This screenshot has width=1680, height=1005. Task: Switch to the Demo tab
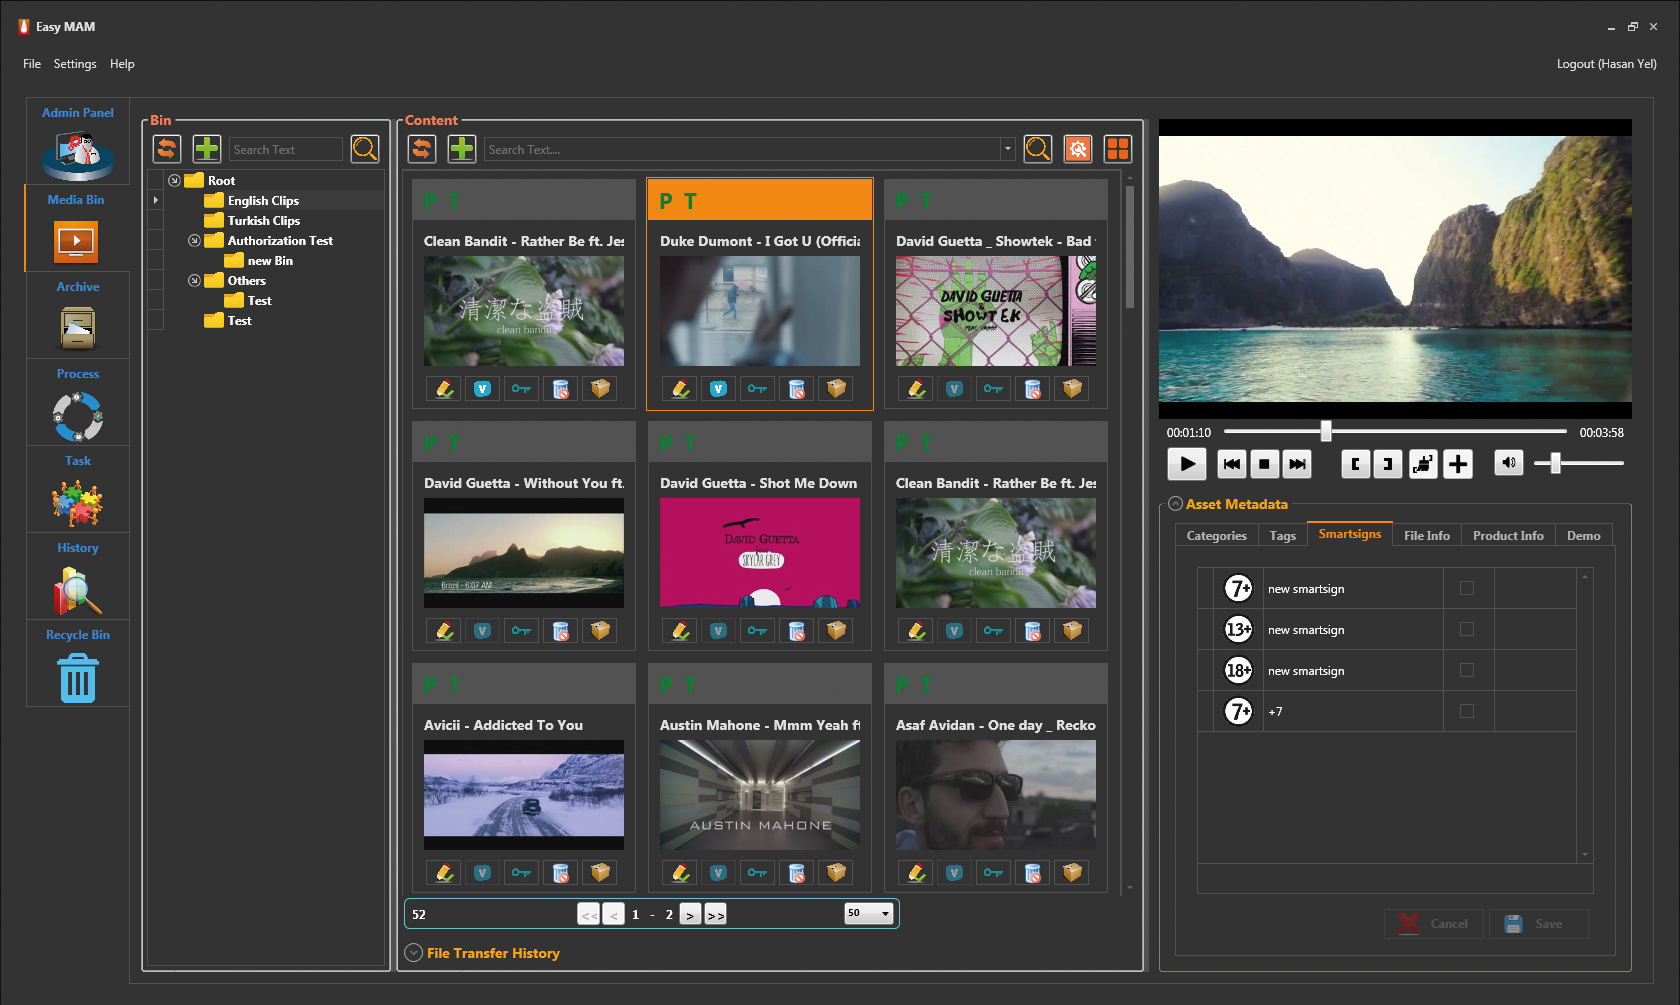click(x=1583, y=536)
